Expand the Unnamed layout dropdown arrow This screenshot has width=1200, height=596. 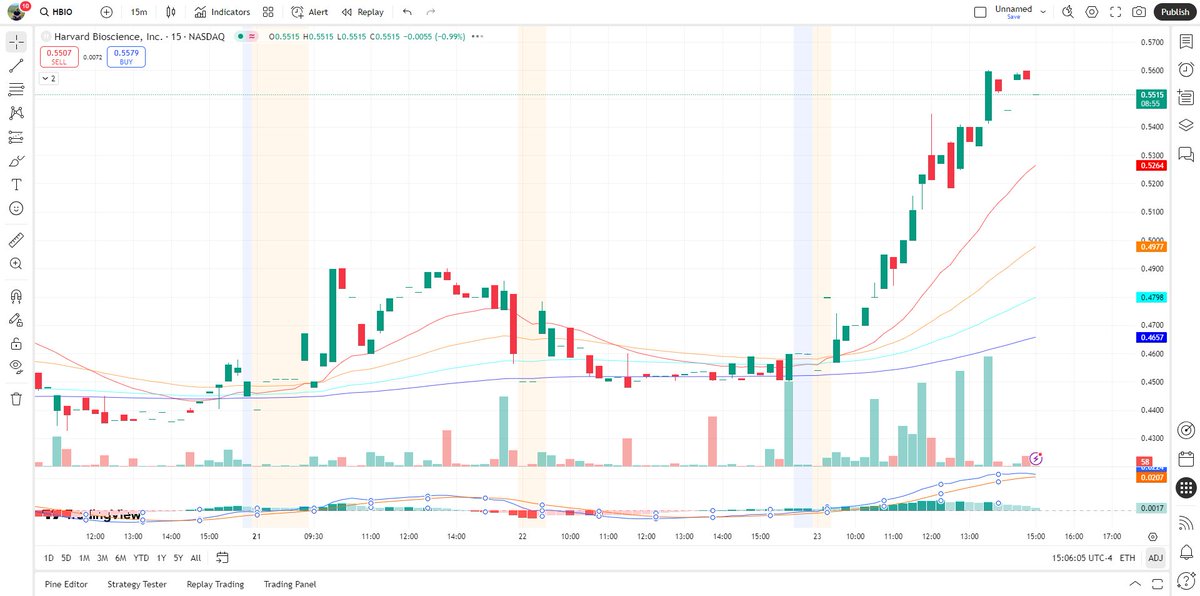pyautogui.click(x=1043, y=12)
